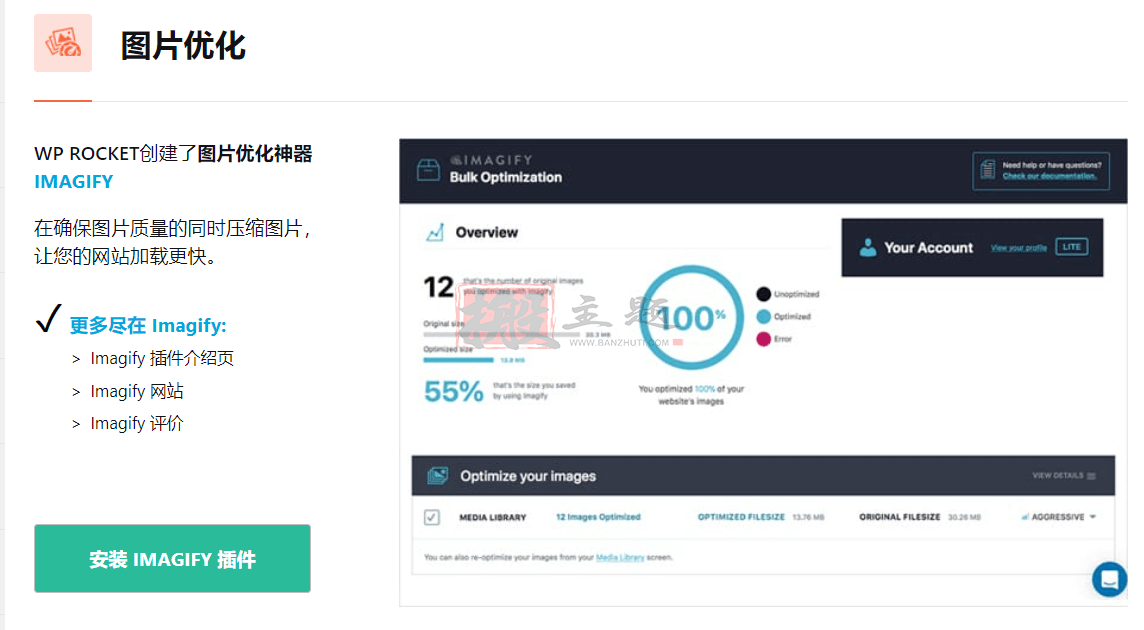Open the Aggressive level dropdown
1144x630 pixels.
pyautogui.click(x=1059, y=517)
